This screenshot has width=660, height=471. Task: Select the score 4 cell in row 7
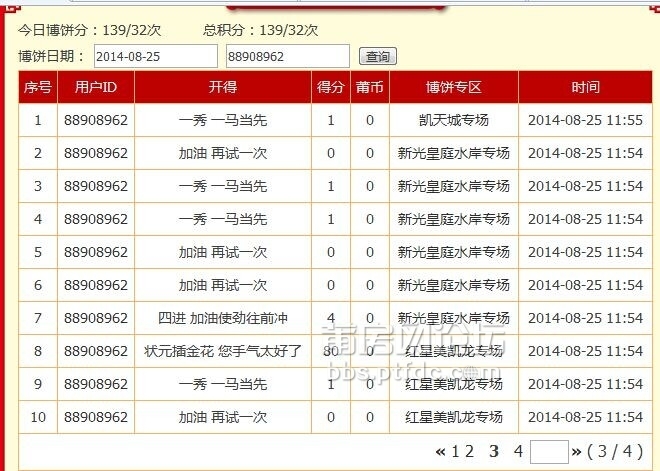(x=331, y=318)
